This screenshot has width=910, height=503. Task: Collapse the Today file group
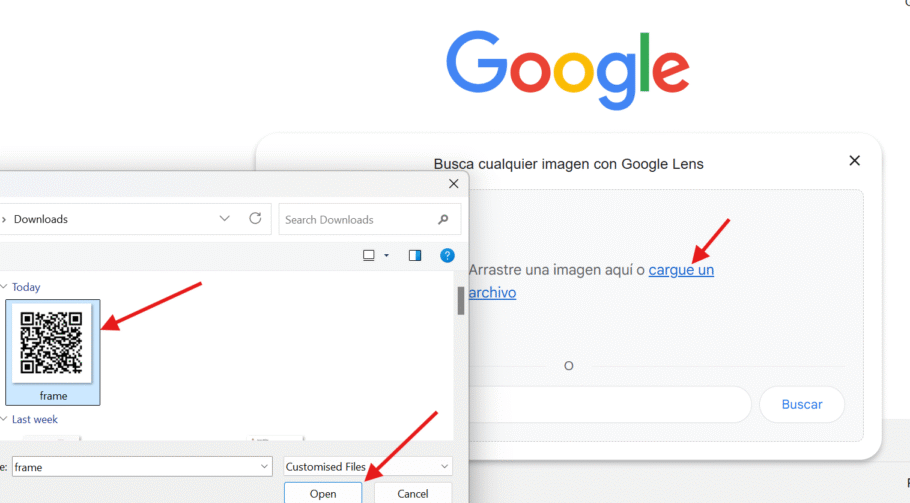(x=3, y=287)
